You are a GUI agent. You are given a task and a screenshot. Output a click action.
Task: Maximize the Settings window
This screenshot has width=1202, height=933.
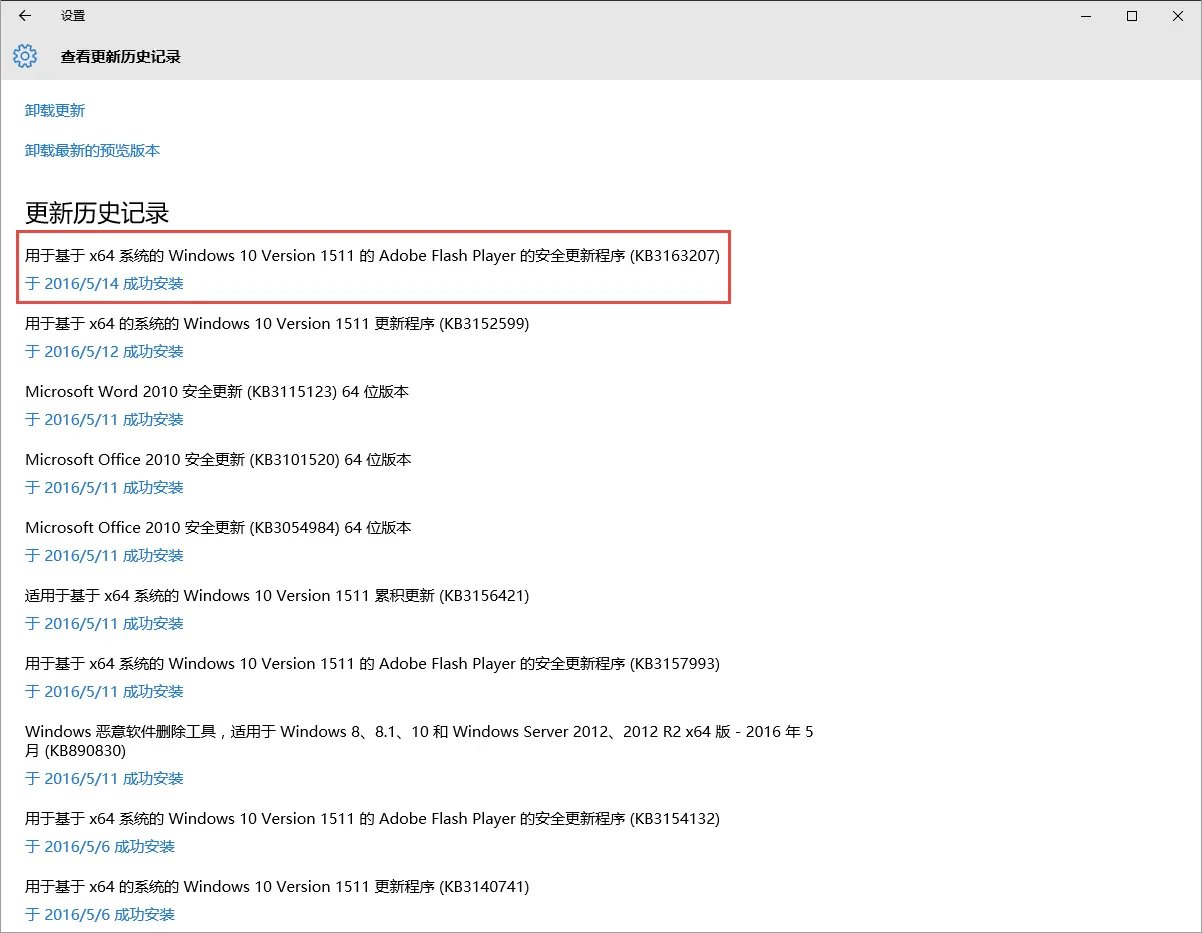pyautogui.click(x=1132, y=16)
